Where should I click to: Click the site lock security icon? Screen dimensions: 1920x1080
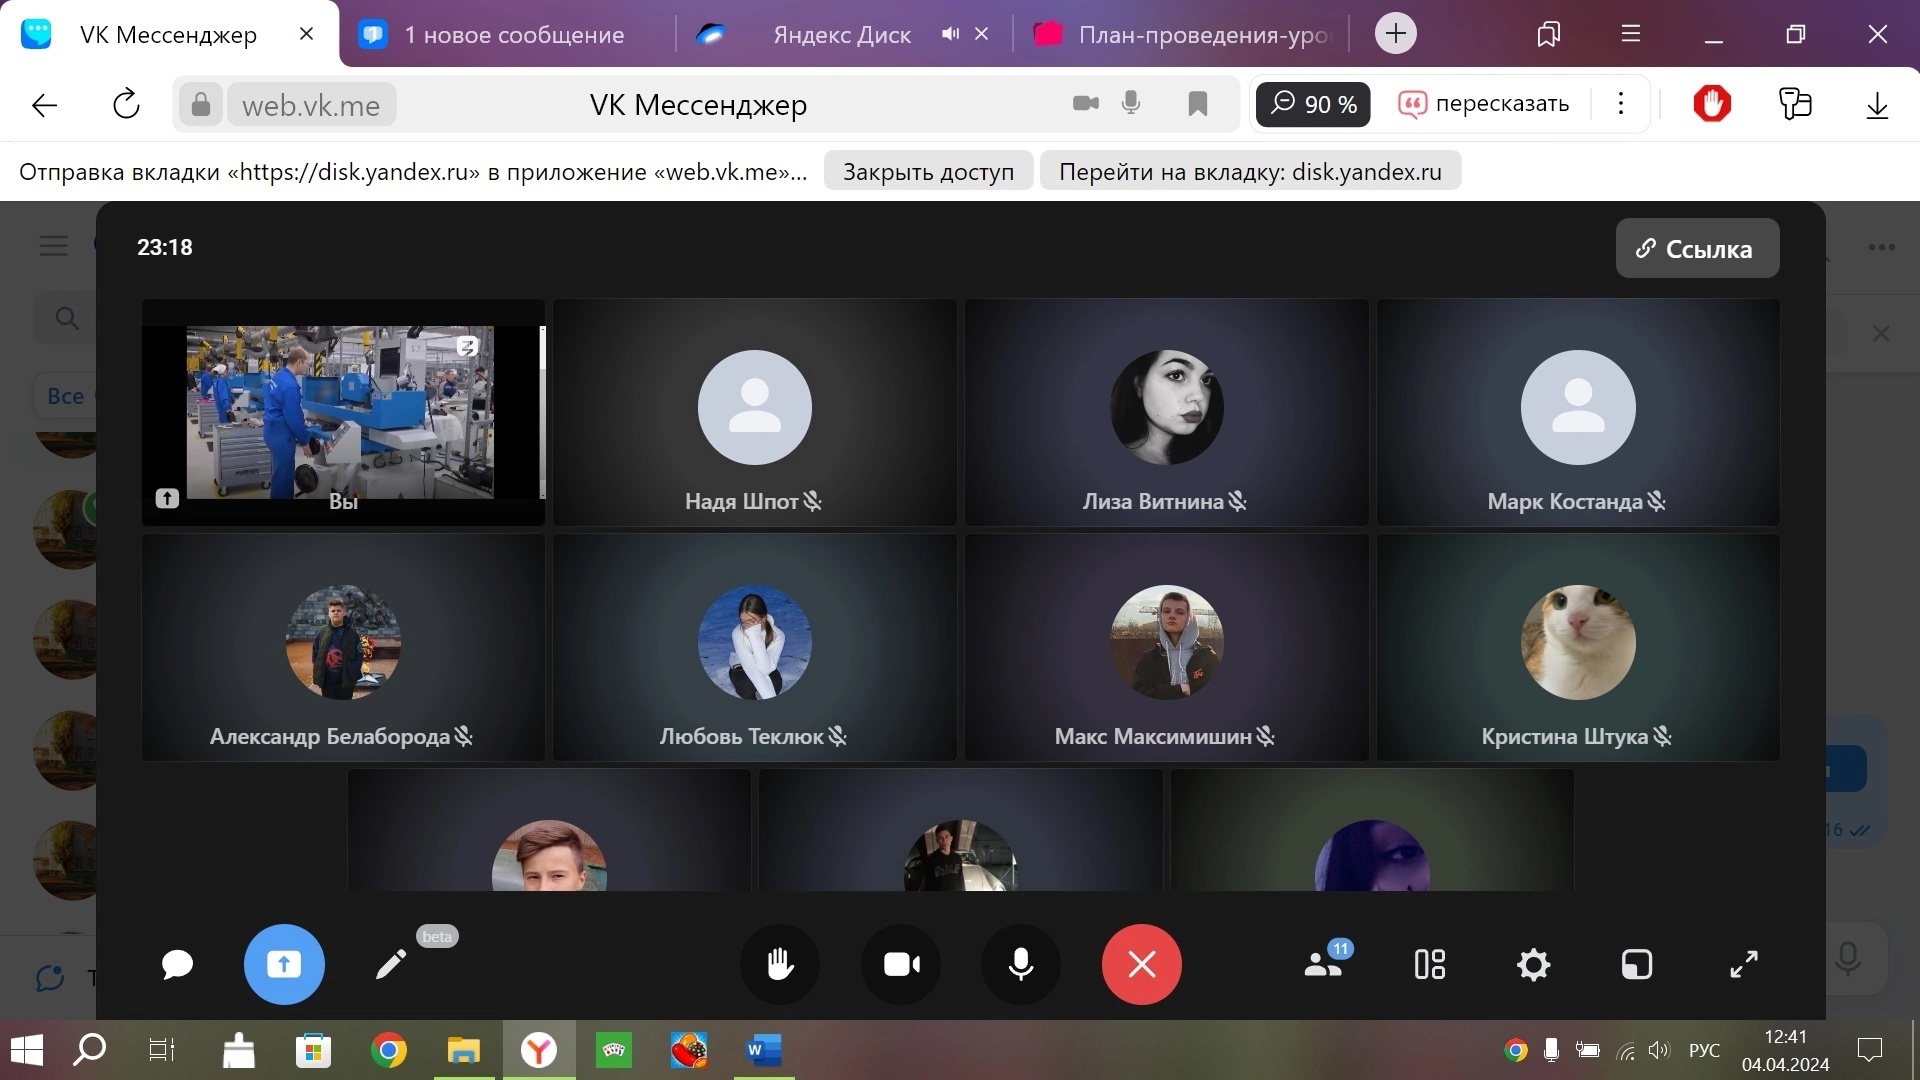(201, 104)
